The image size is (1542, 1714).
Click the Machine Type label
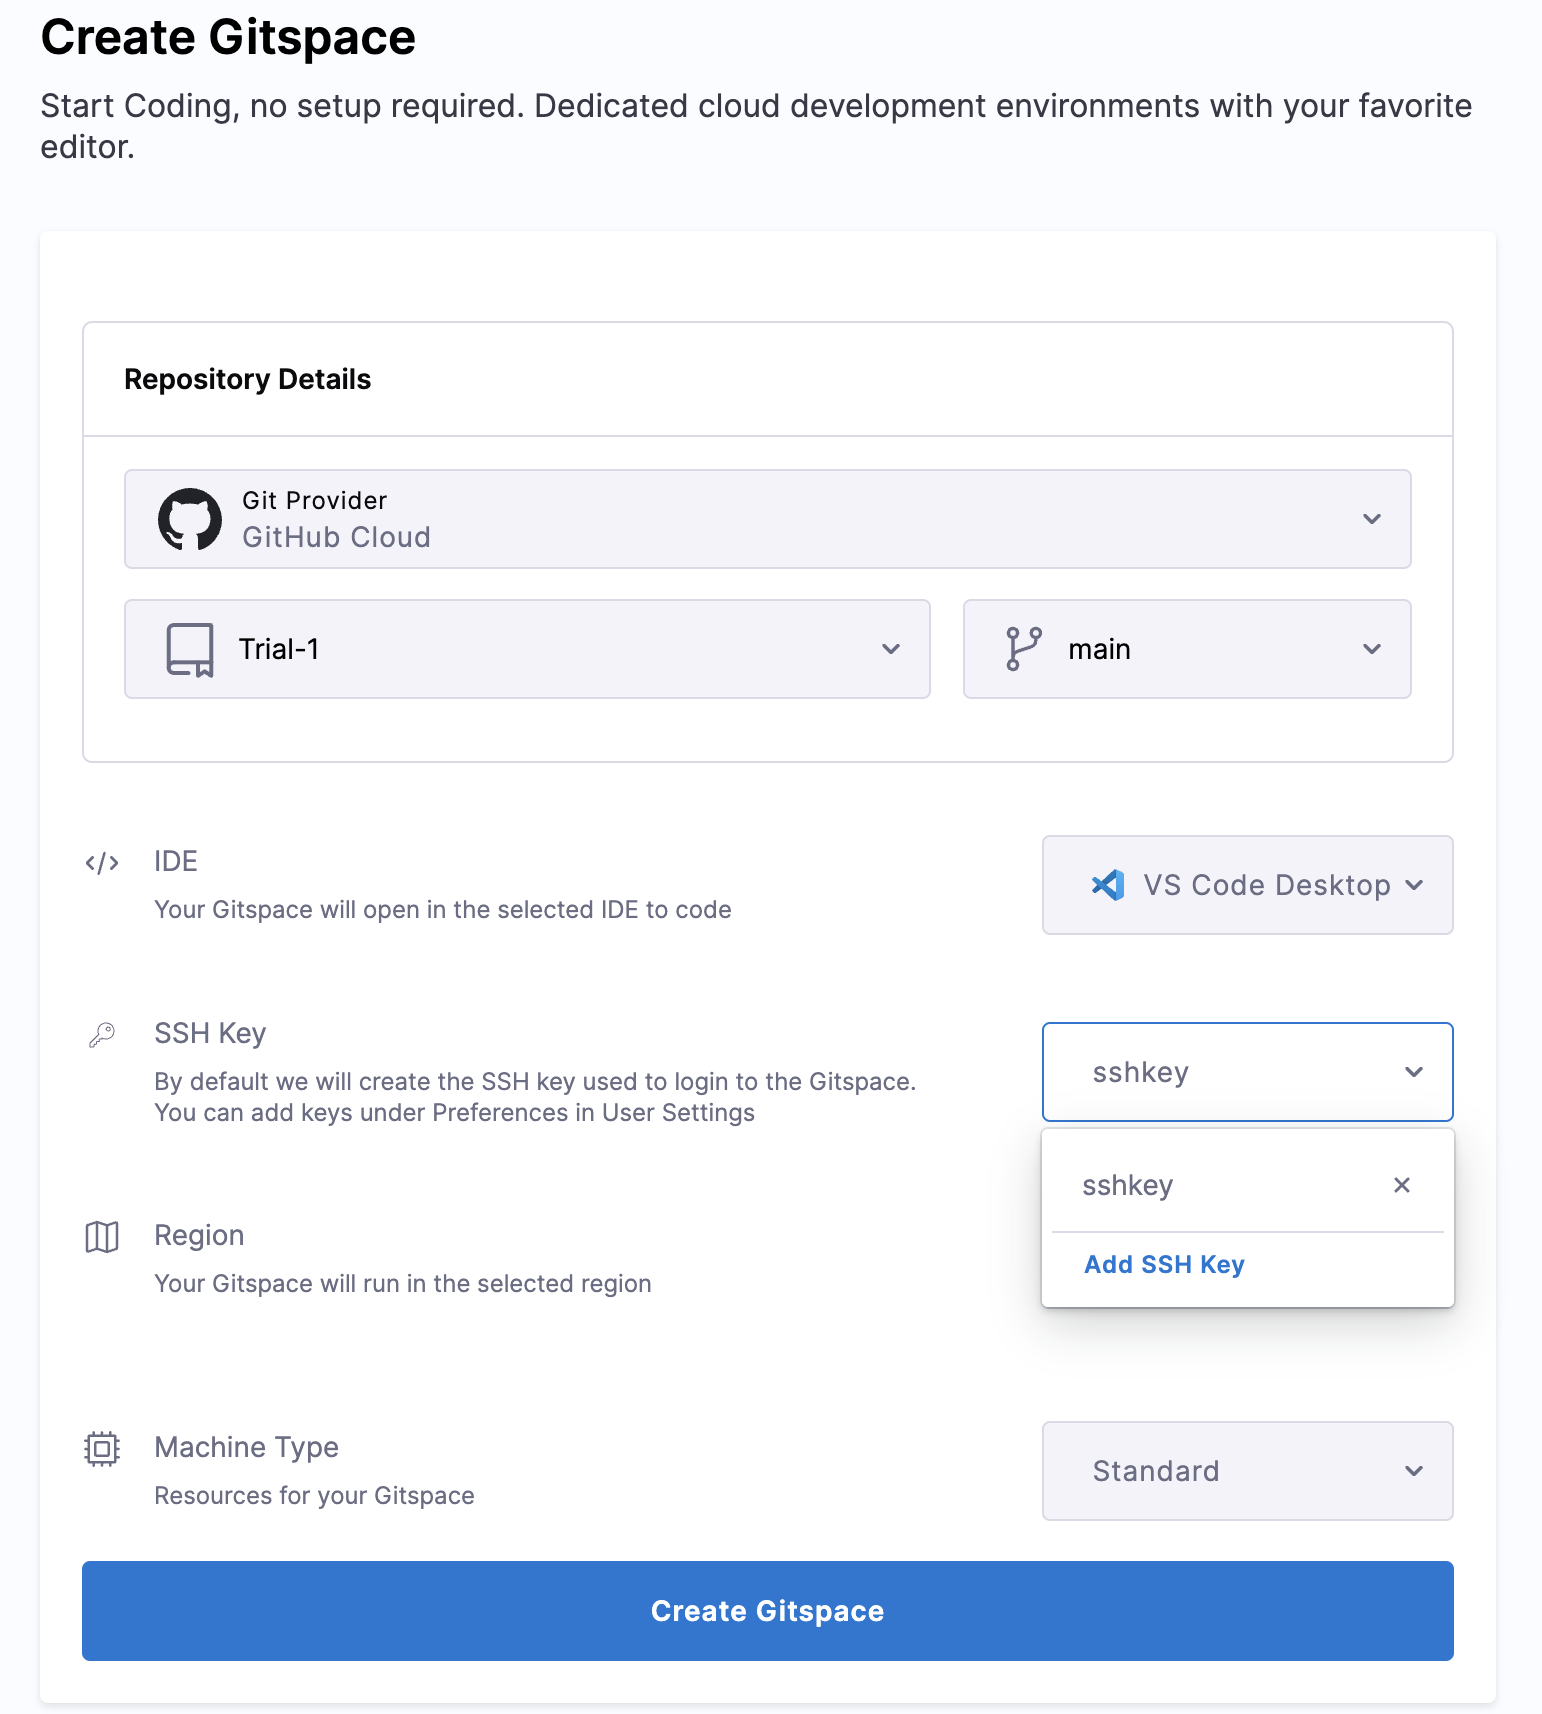tap(246, 1447)
